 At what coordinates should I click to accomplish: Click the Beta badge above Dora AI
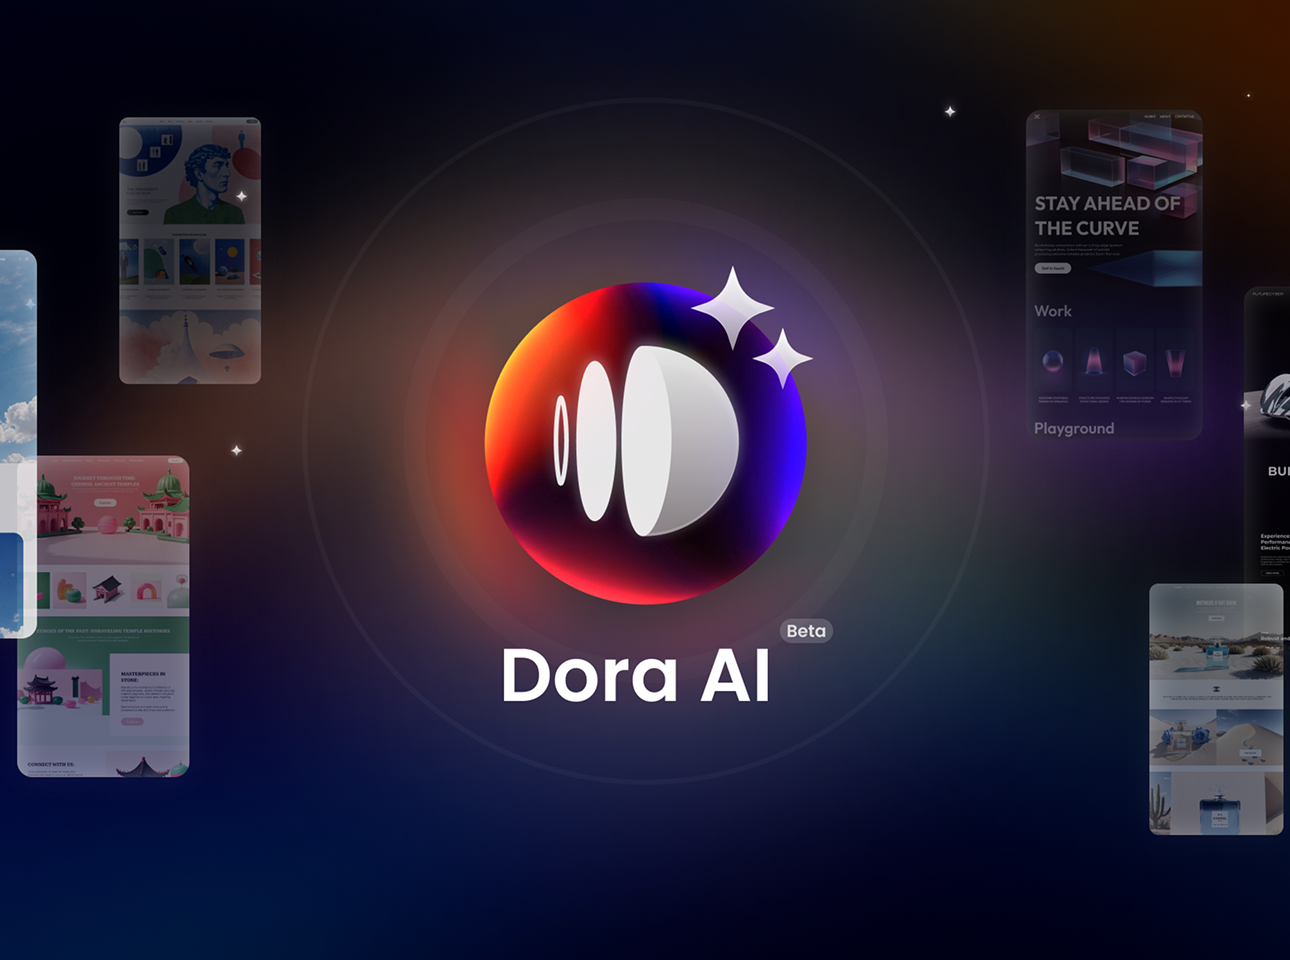(806, 631)
